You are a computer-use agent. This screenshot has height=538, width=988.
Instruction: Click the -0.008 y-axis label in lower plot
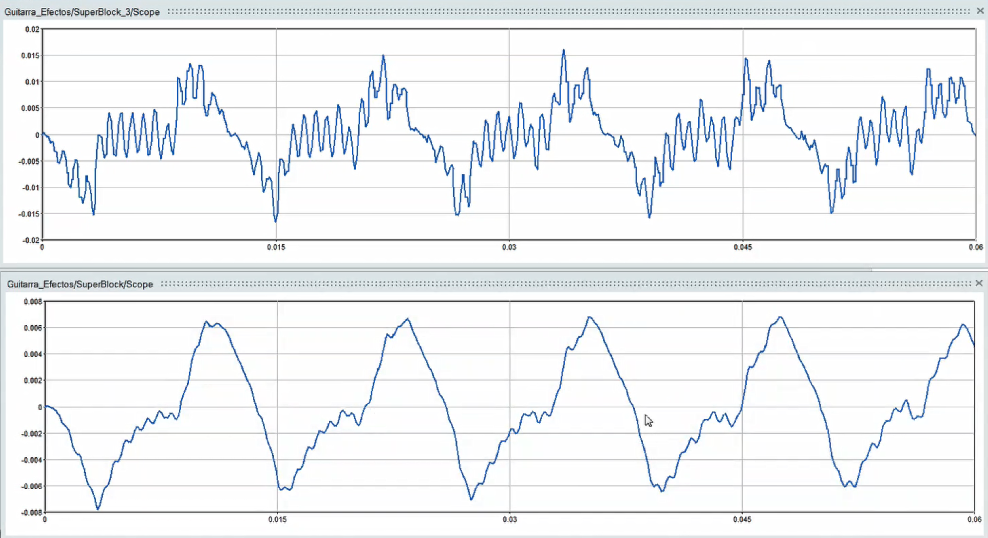(29, 513)
